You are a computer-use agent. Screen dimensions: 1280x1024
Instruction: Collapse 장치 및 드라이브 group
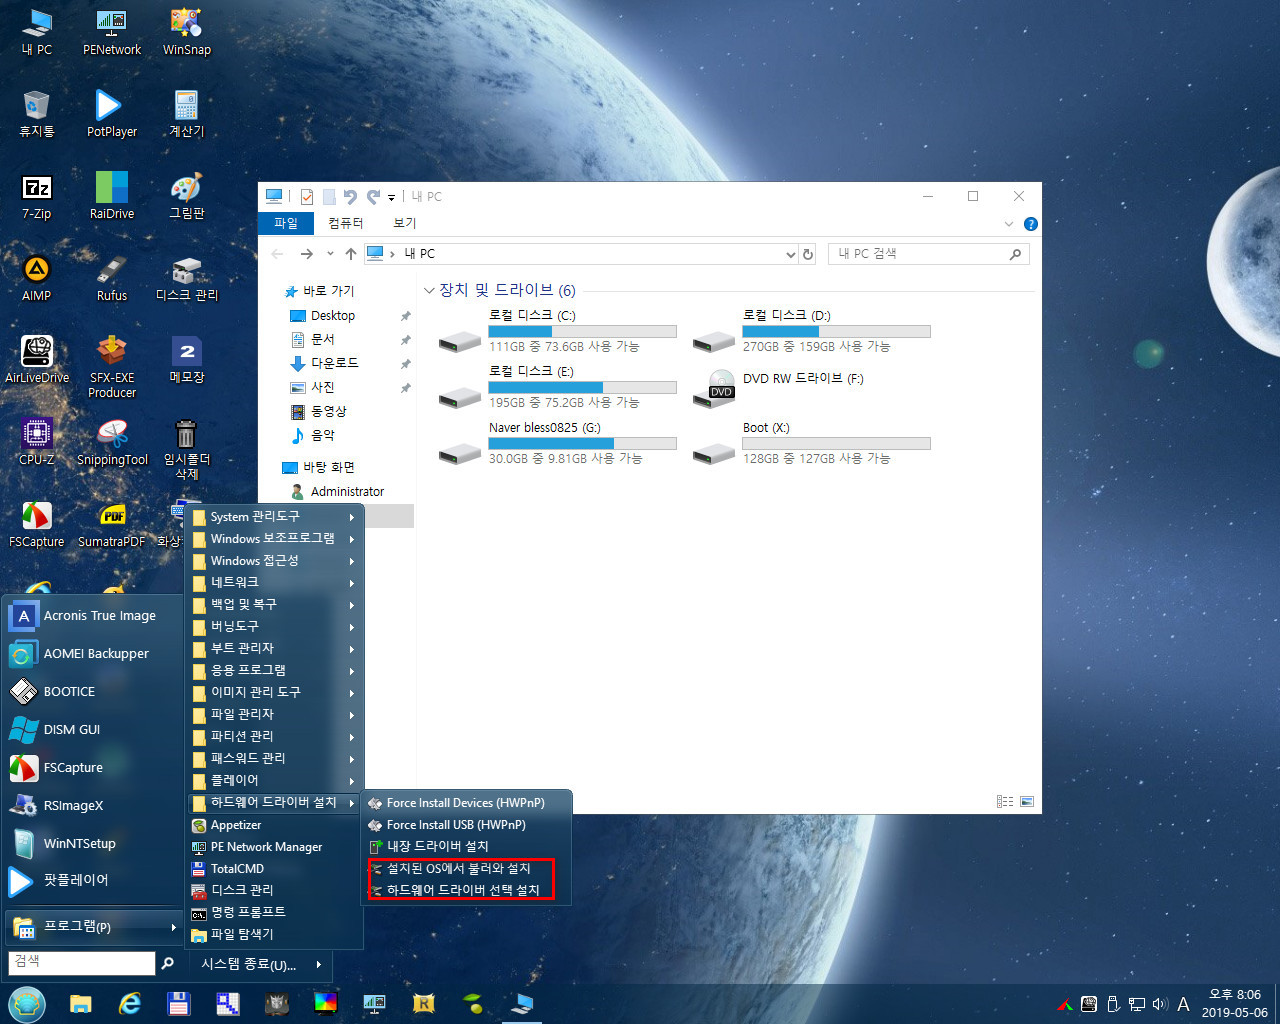point(430,291)
